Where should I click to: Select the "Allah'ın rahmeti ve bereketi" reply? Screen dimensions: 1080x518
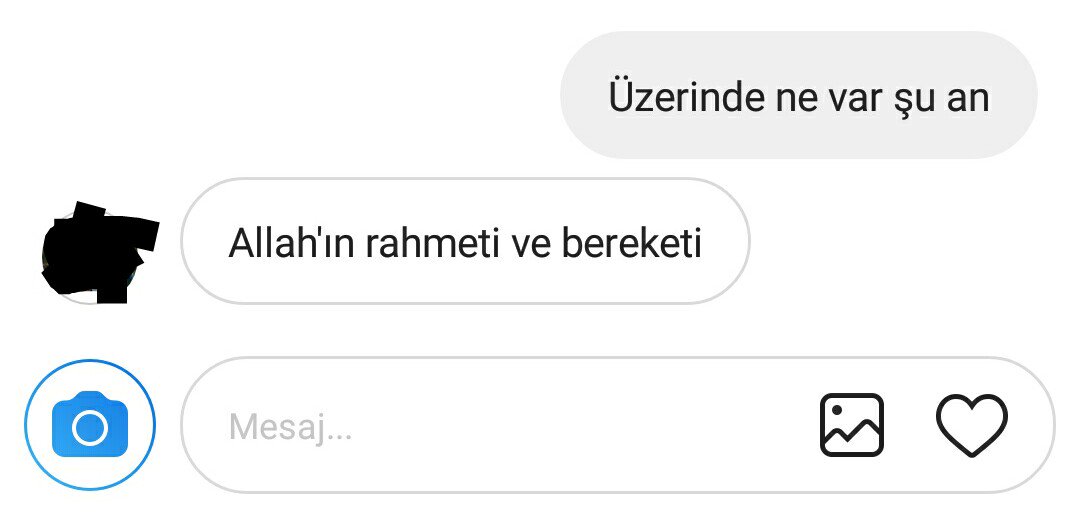pos(465,242)
